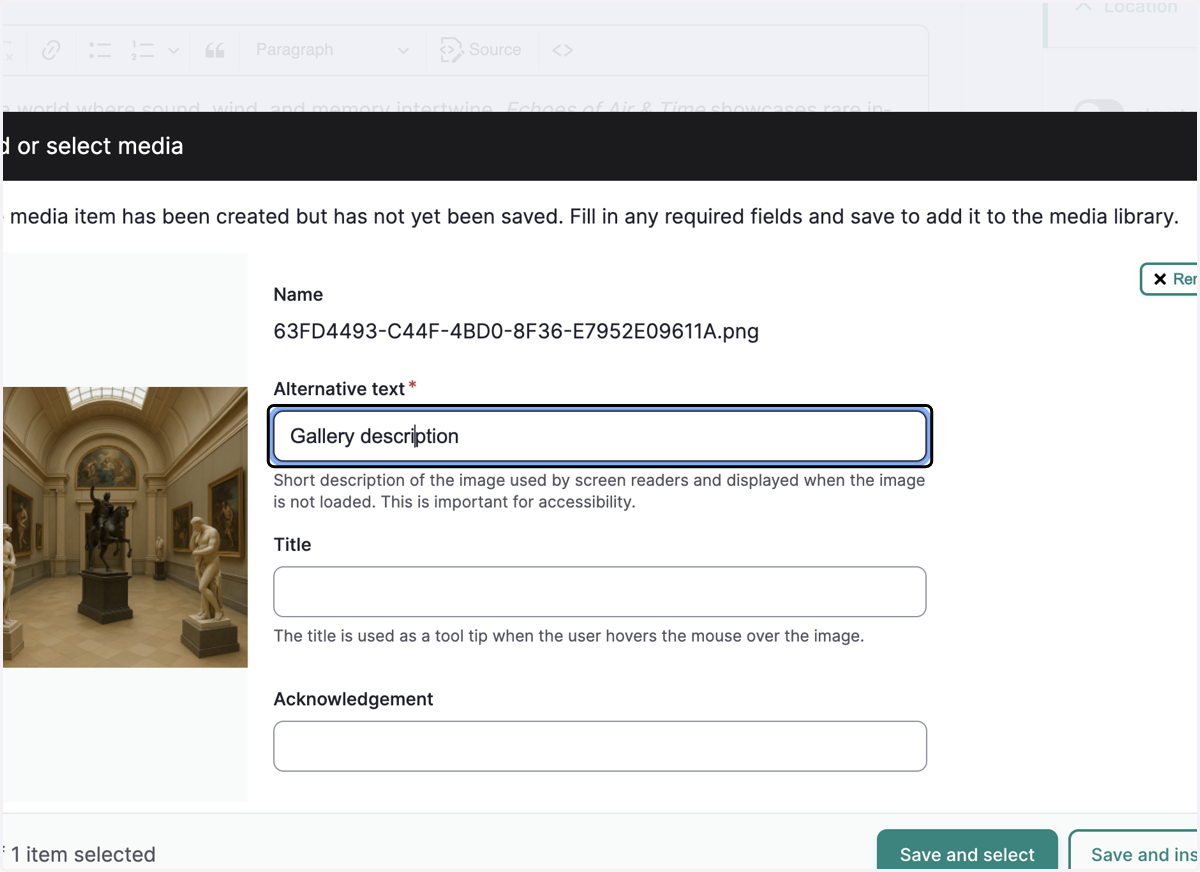Click the block quote icon
The height and width of the screenshot is (872, 1200).
[x=214, y=50]
